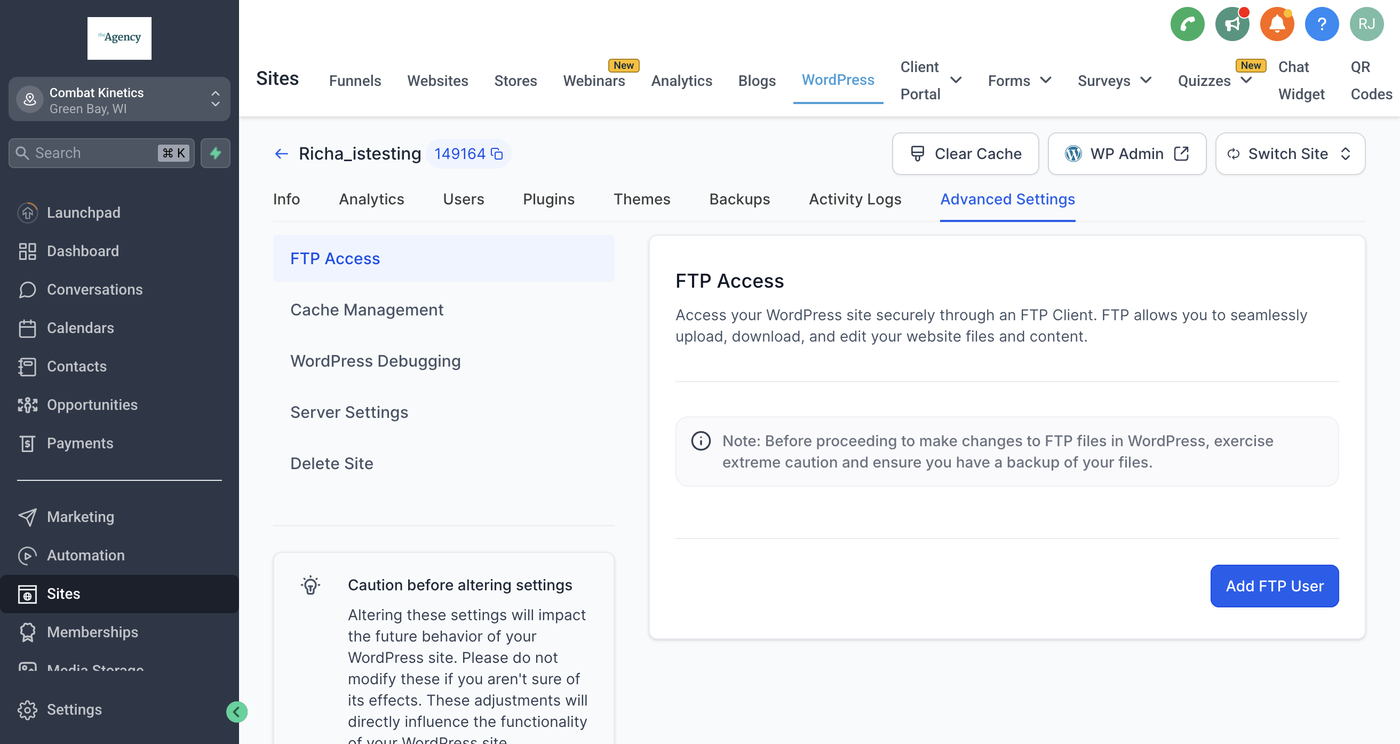This screenshot has height=744, width=1400.
Task: Expand the Surveys menu dropdown
Action: pyautogui.click(x=1114, y=81)
